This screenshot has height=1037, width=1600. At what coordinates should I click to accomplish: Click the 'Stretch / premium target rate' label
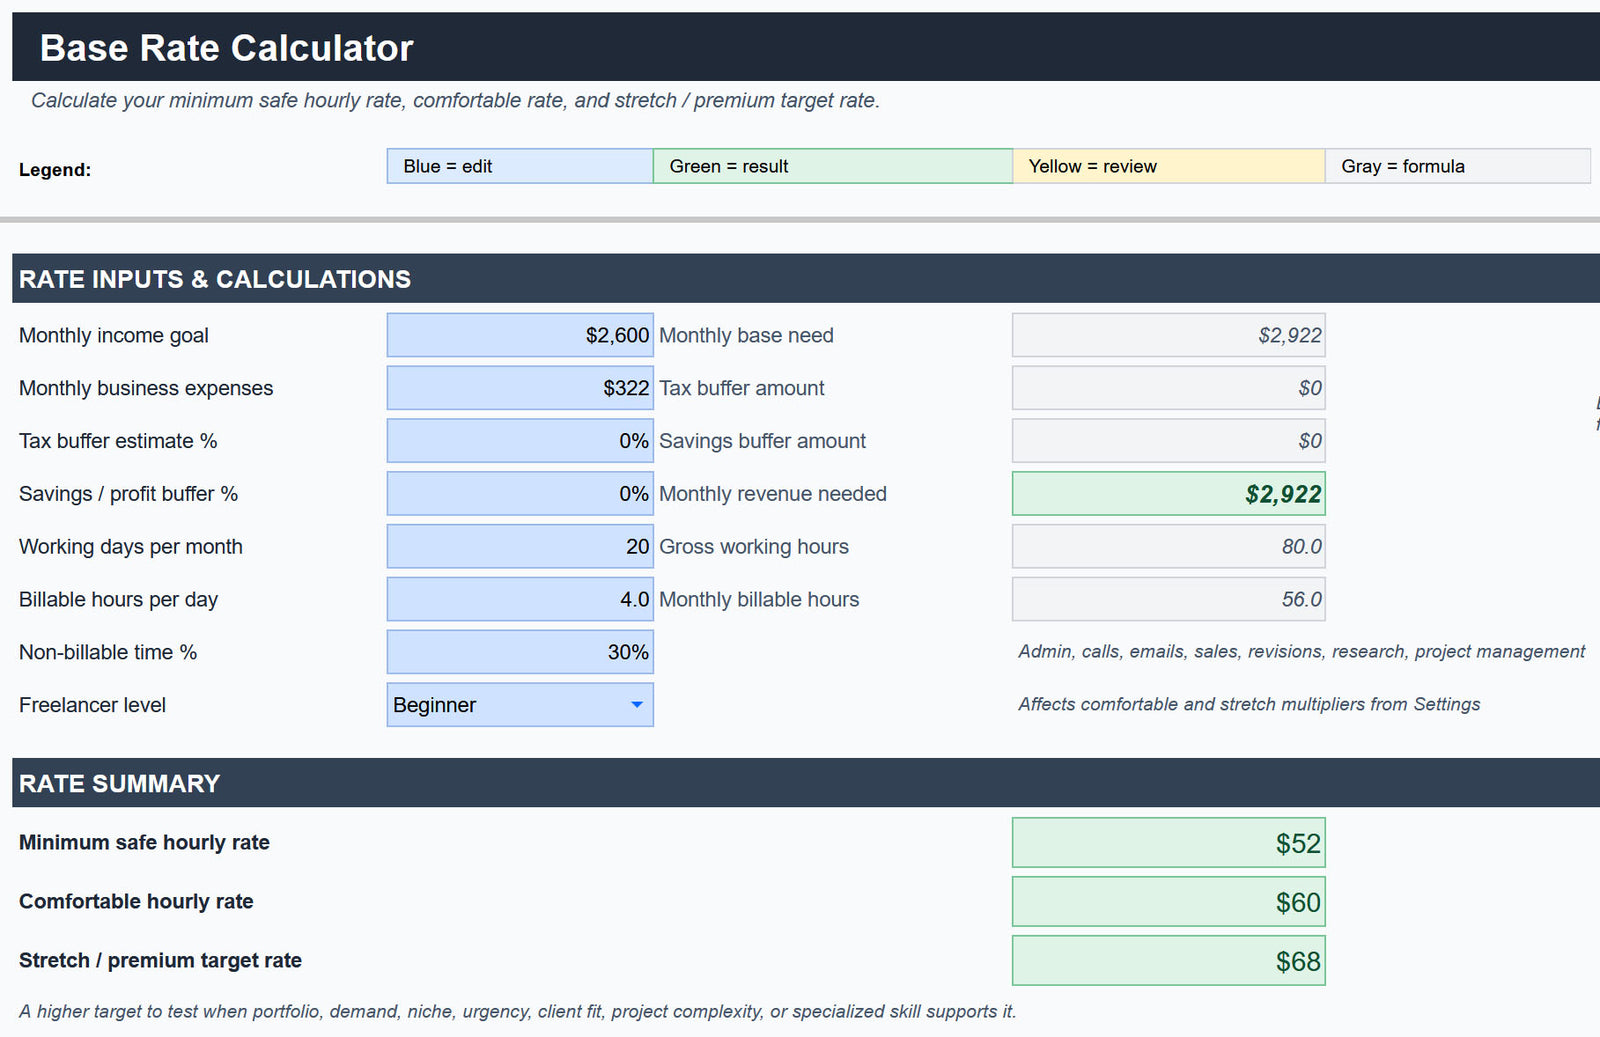pos(160,961)
